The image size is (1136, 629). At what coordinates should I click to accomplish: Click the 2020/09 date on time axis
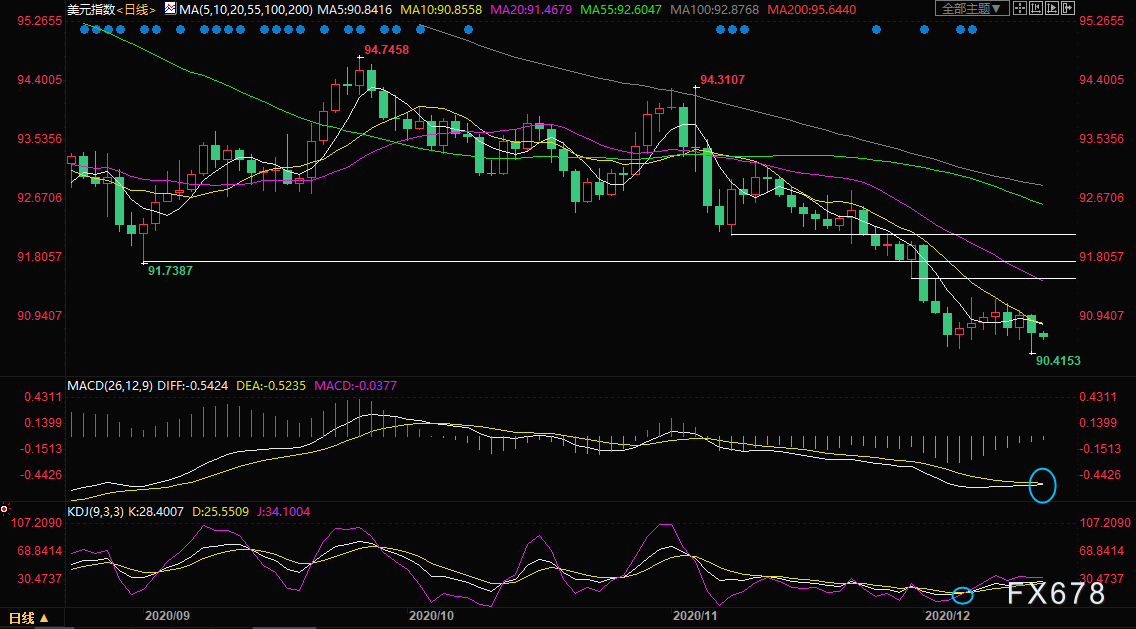[x=167, y=617]
